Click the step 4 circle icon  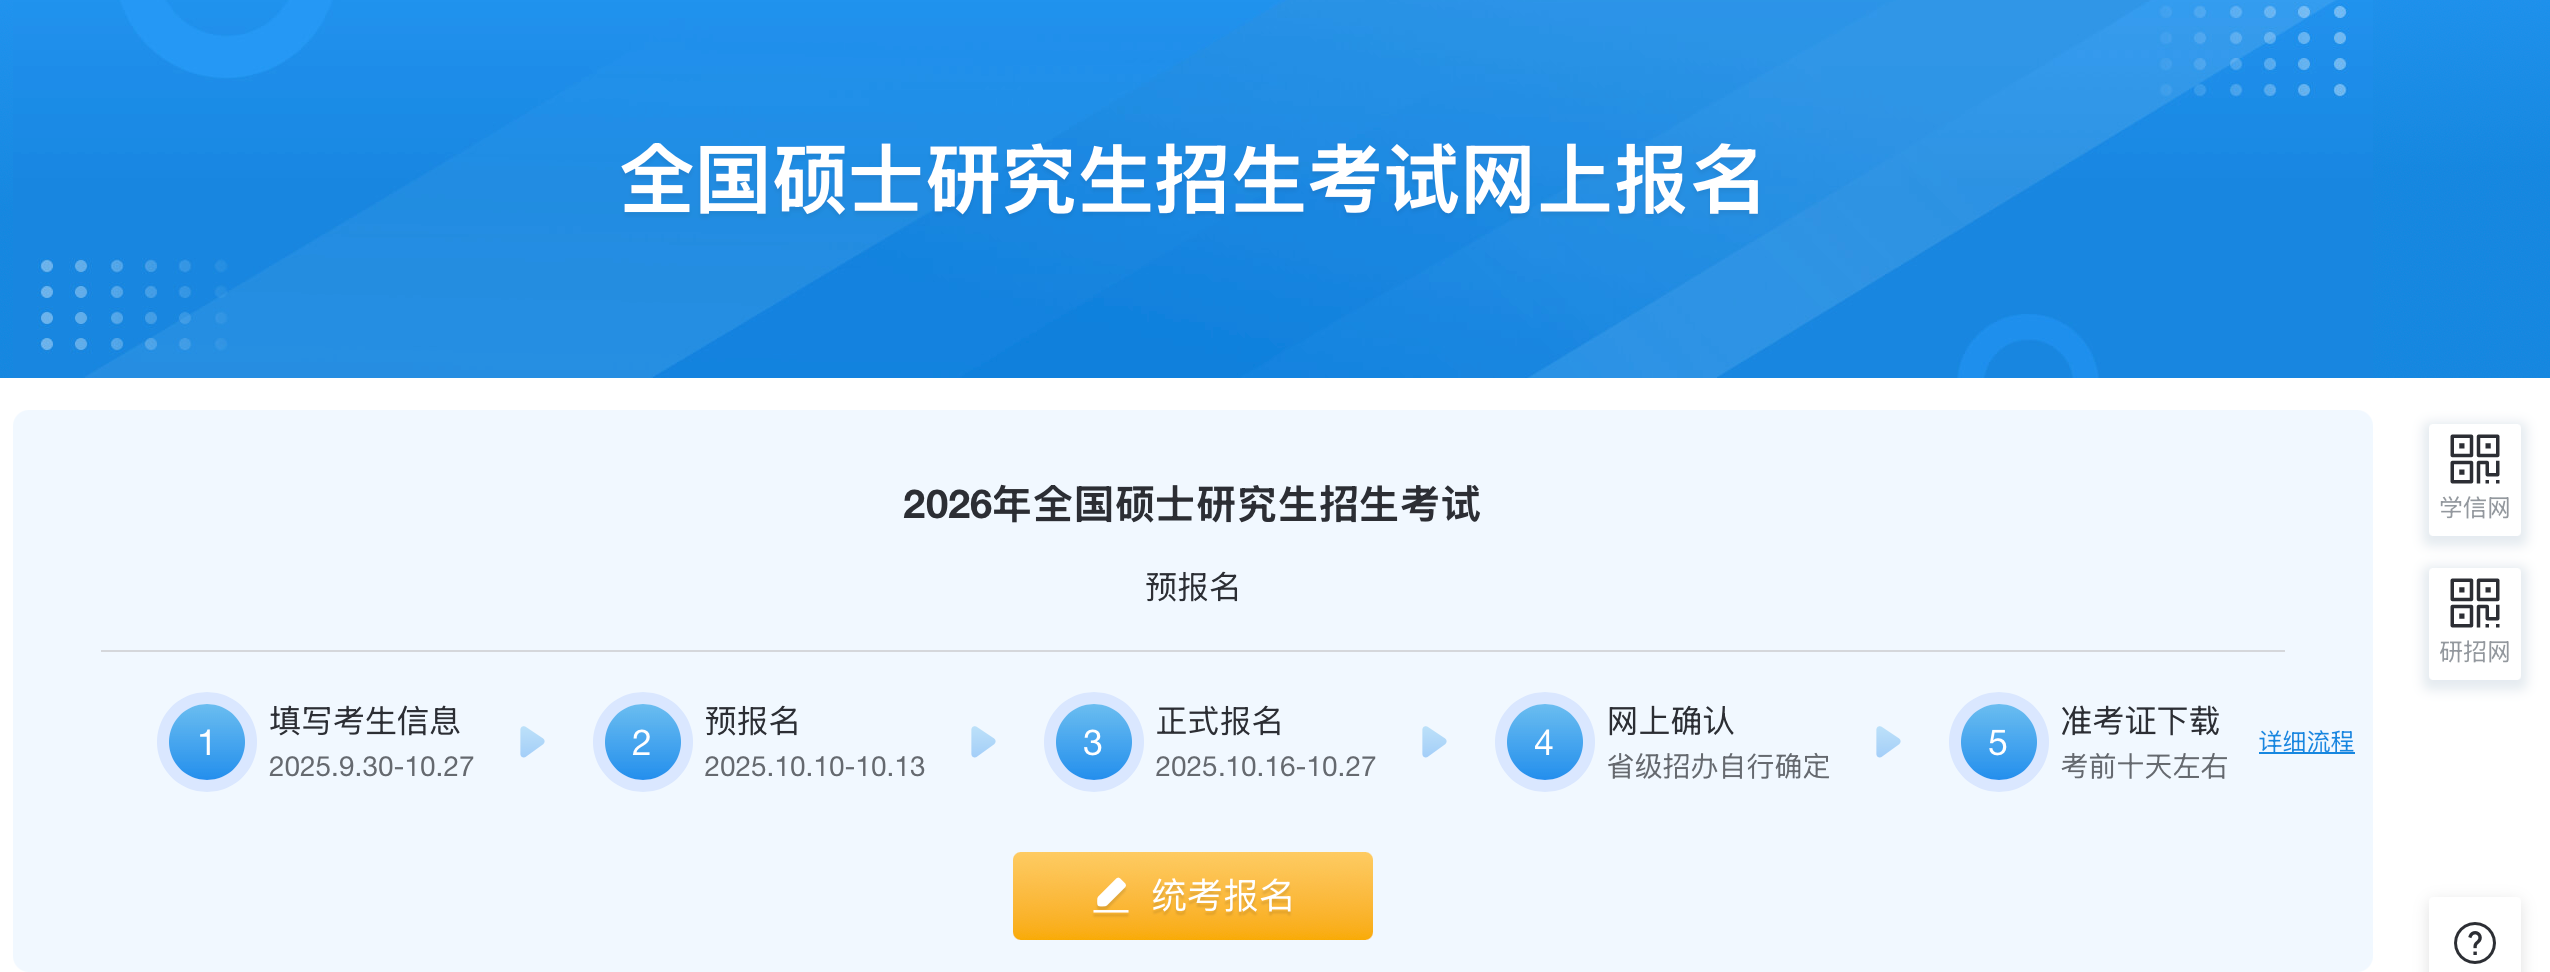tap(1544, 742)
